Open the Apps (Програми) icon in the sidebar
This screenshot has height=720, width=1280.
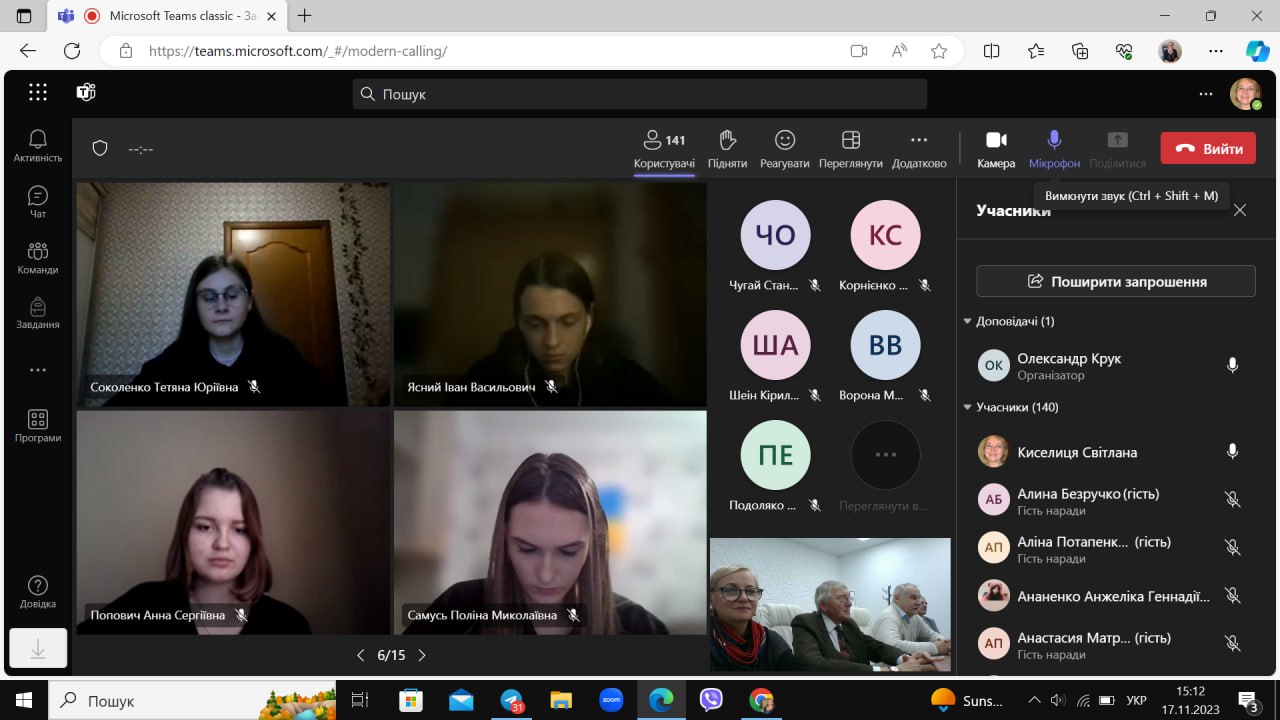click(x=38, y=426)
